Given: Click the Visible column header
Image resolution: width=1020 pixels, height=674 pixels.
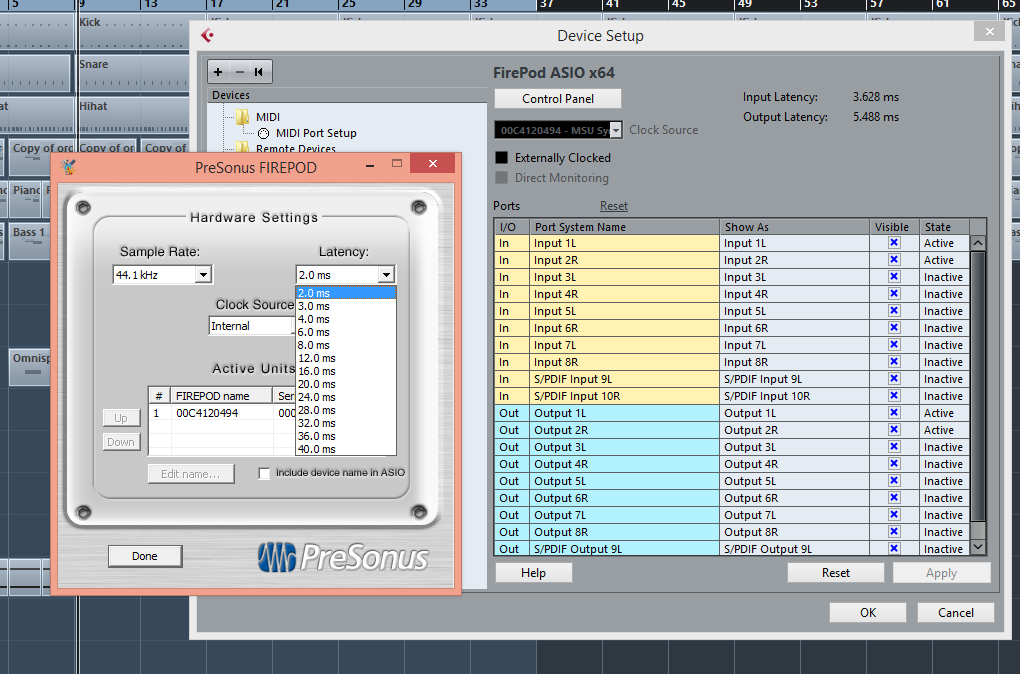Looking at the screenshot, I should click(892, 226).
